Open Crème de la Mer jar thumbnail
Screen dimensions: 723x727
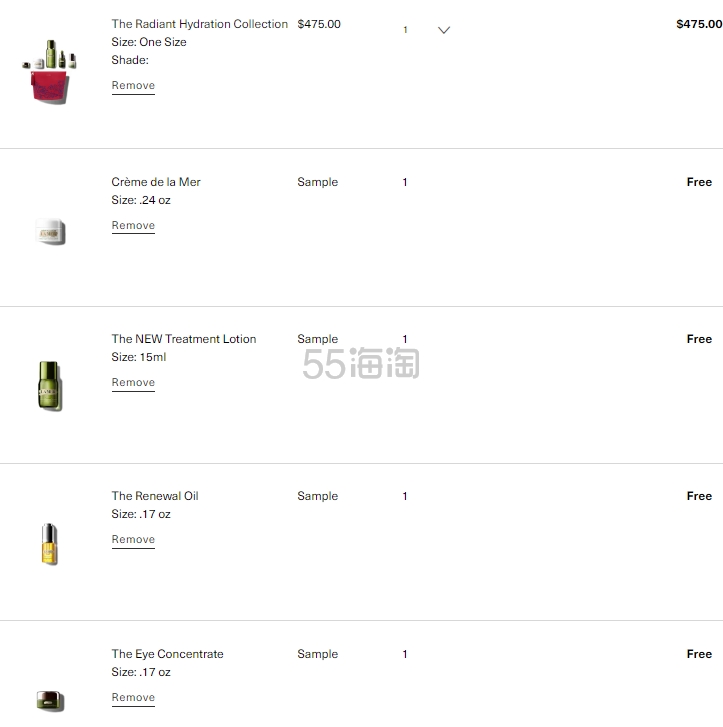click(x=51, y=231)
